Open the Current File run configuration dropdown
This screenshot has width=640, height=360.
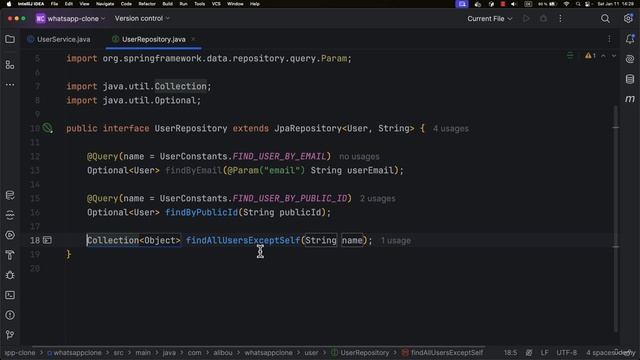click(489, 19)
